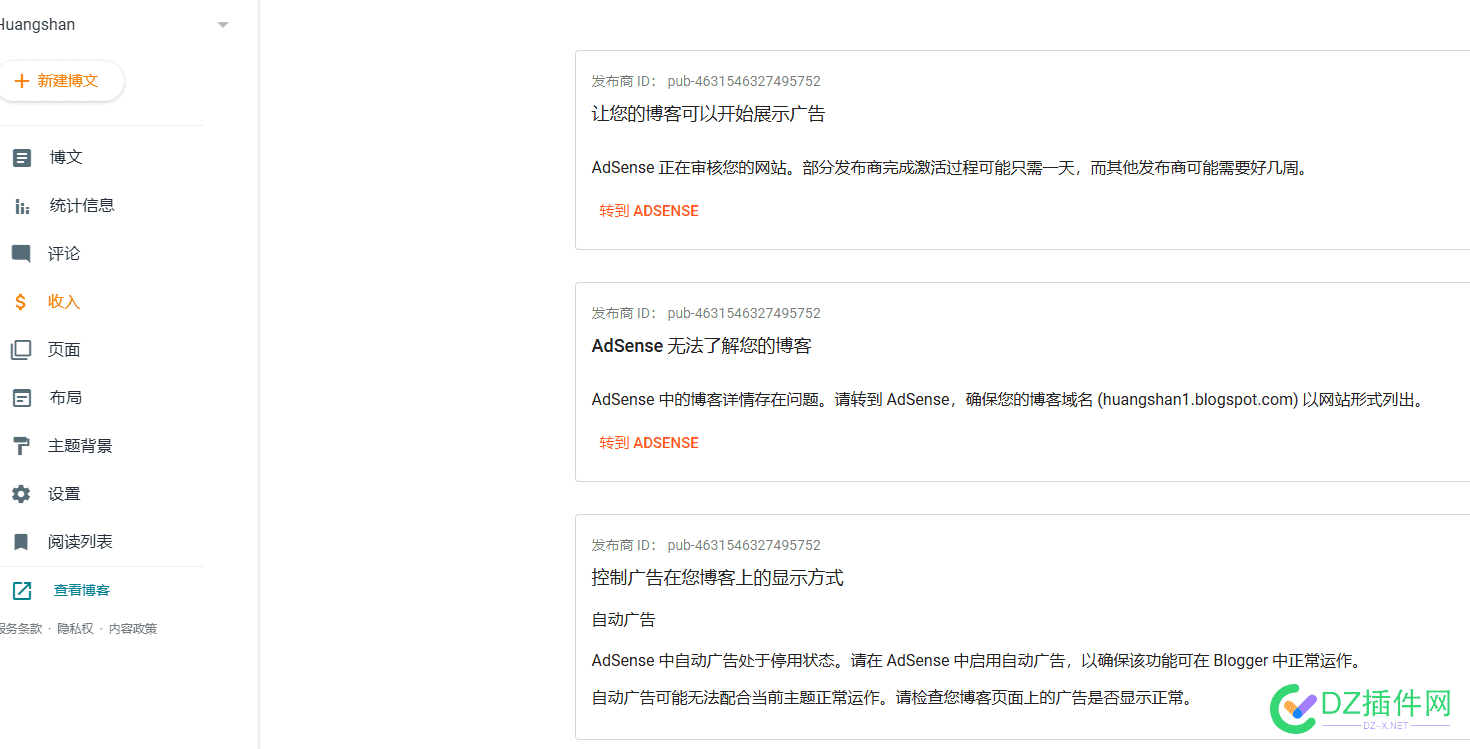
Task: Click the text mentioning huangshan1.blogspot.com
Action: (1007, 400)
